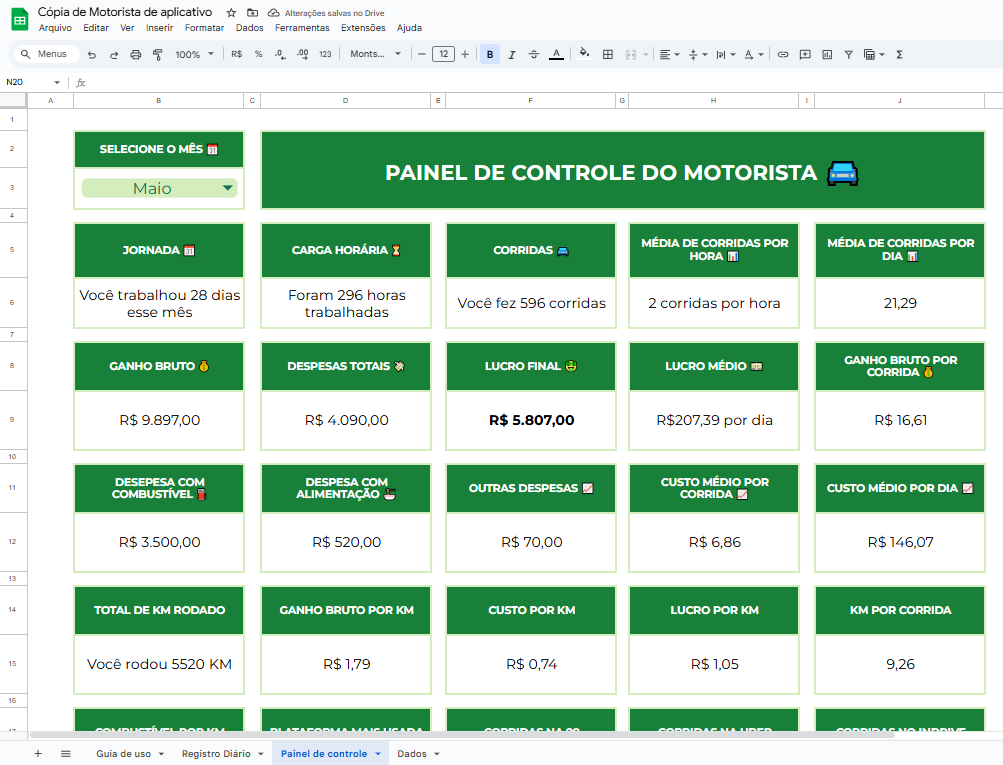Open the borders tool
1003x765 pixels.
coord(607,54)
